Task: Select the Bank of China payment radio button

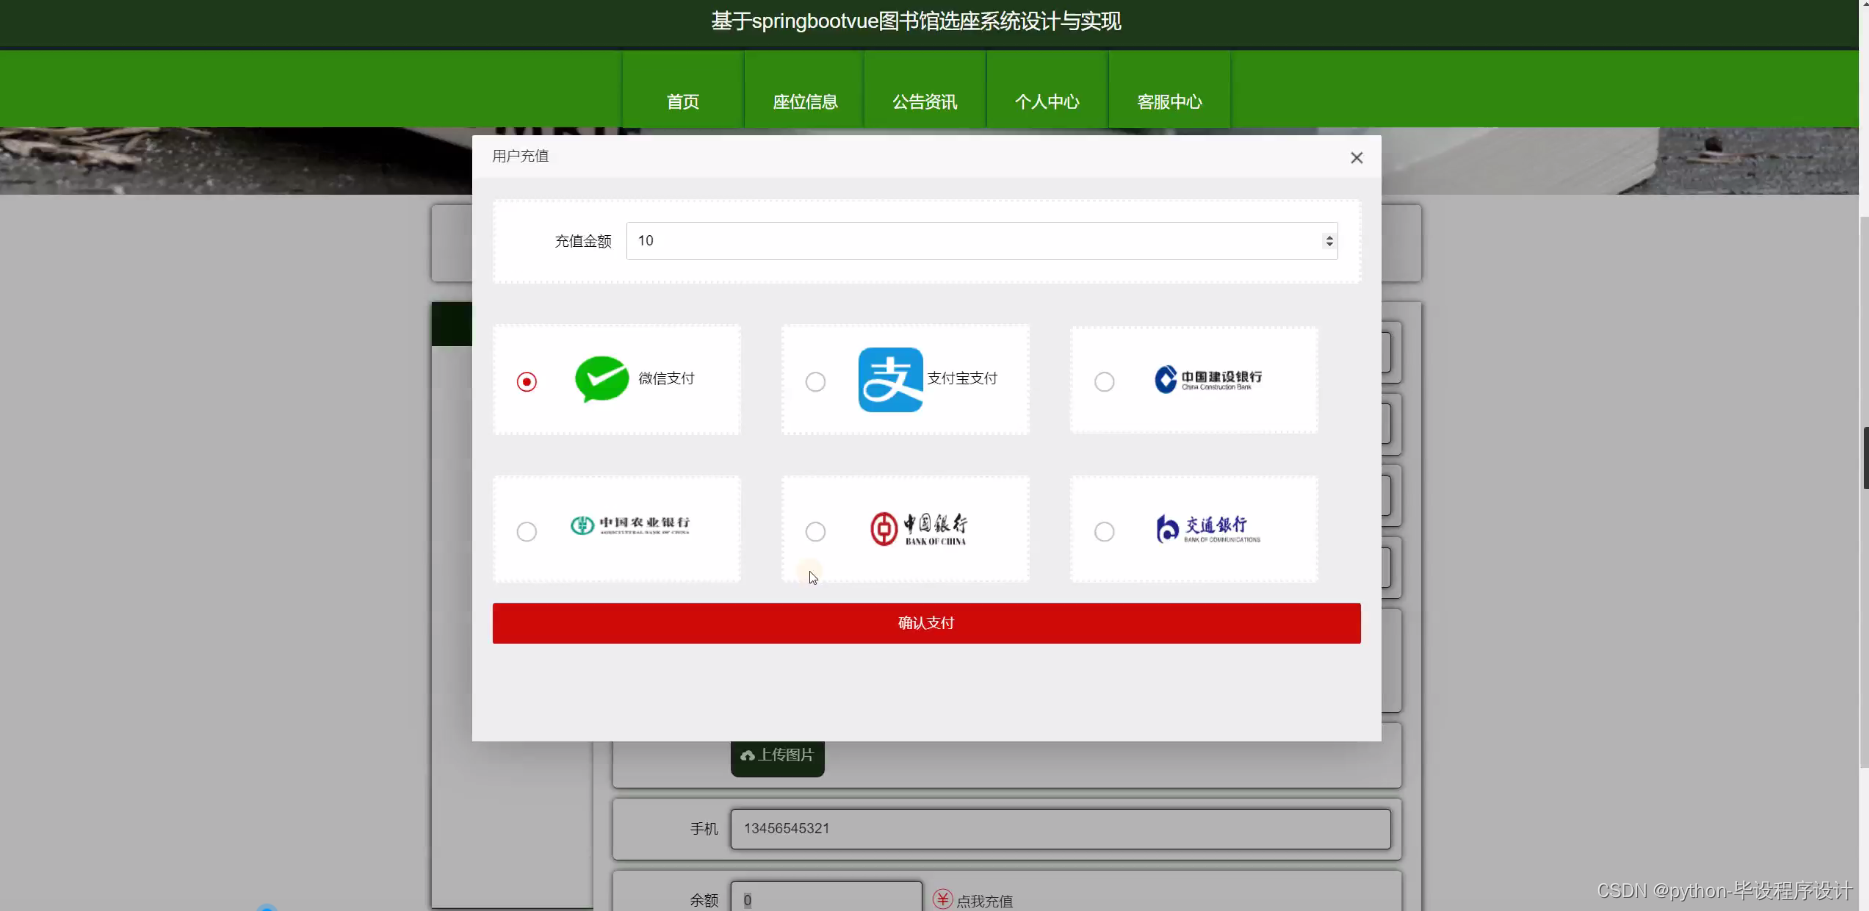Action: 815,531
